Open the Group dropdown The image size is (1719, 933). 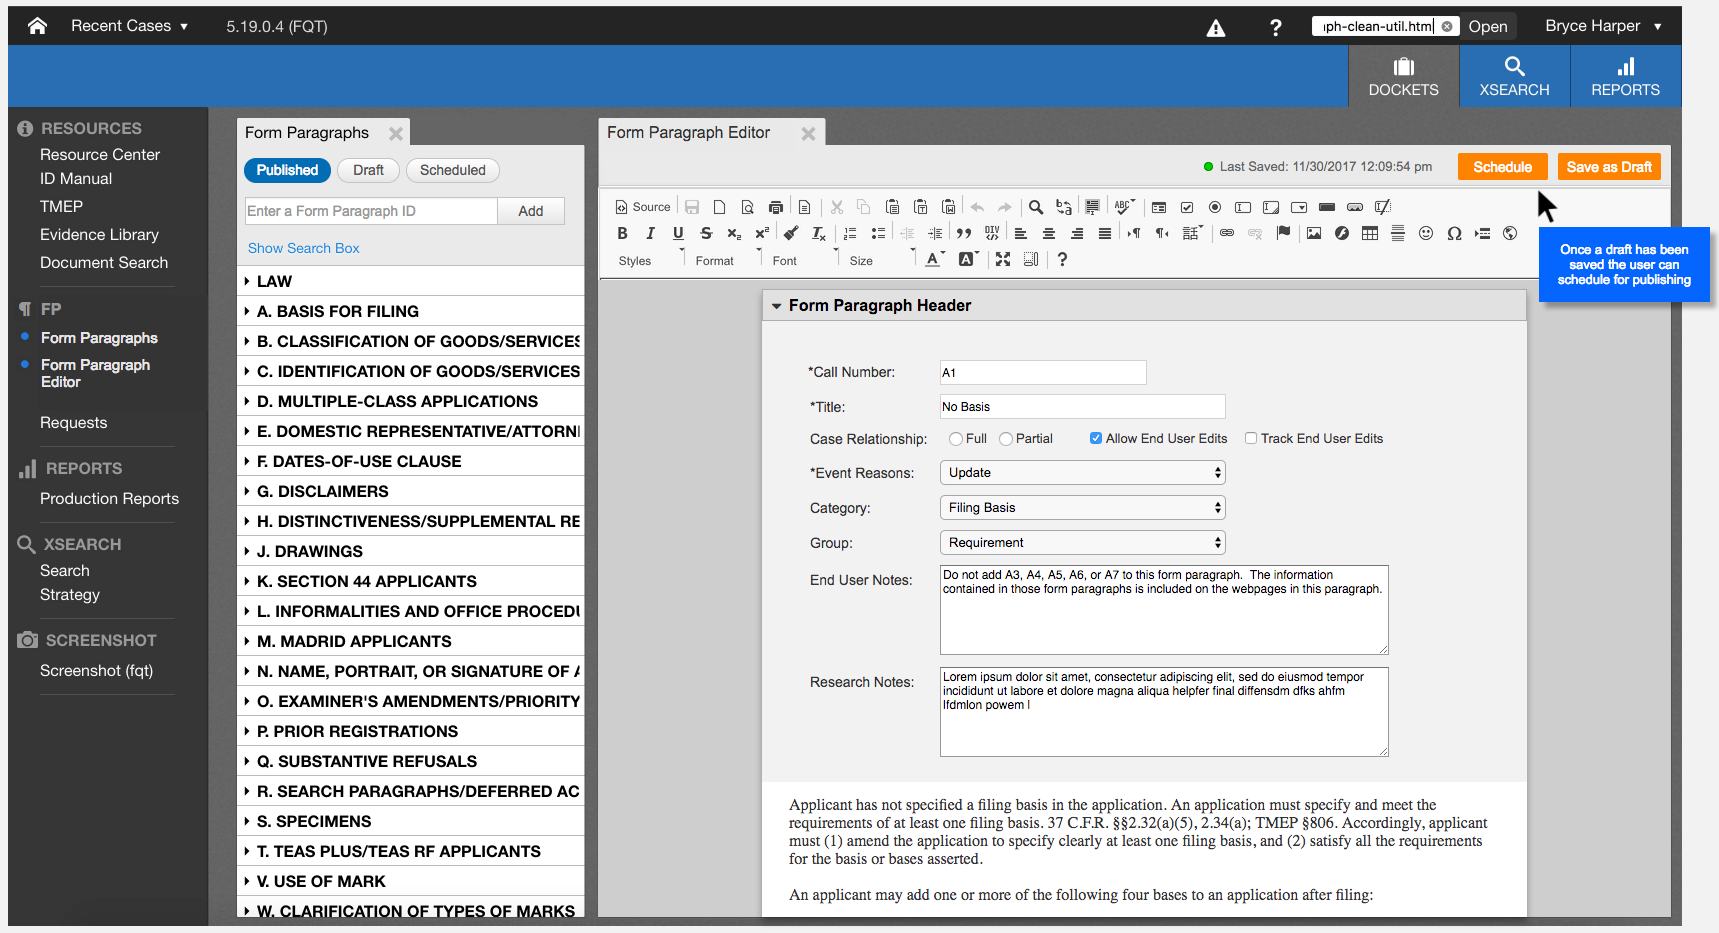tap(1083, 543)
